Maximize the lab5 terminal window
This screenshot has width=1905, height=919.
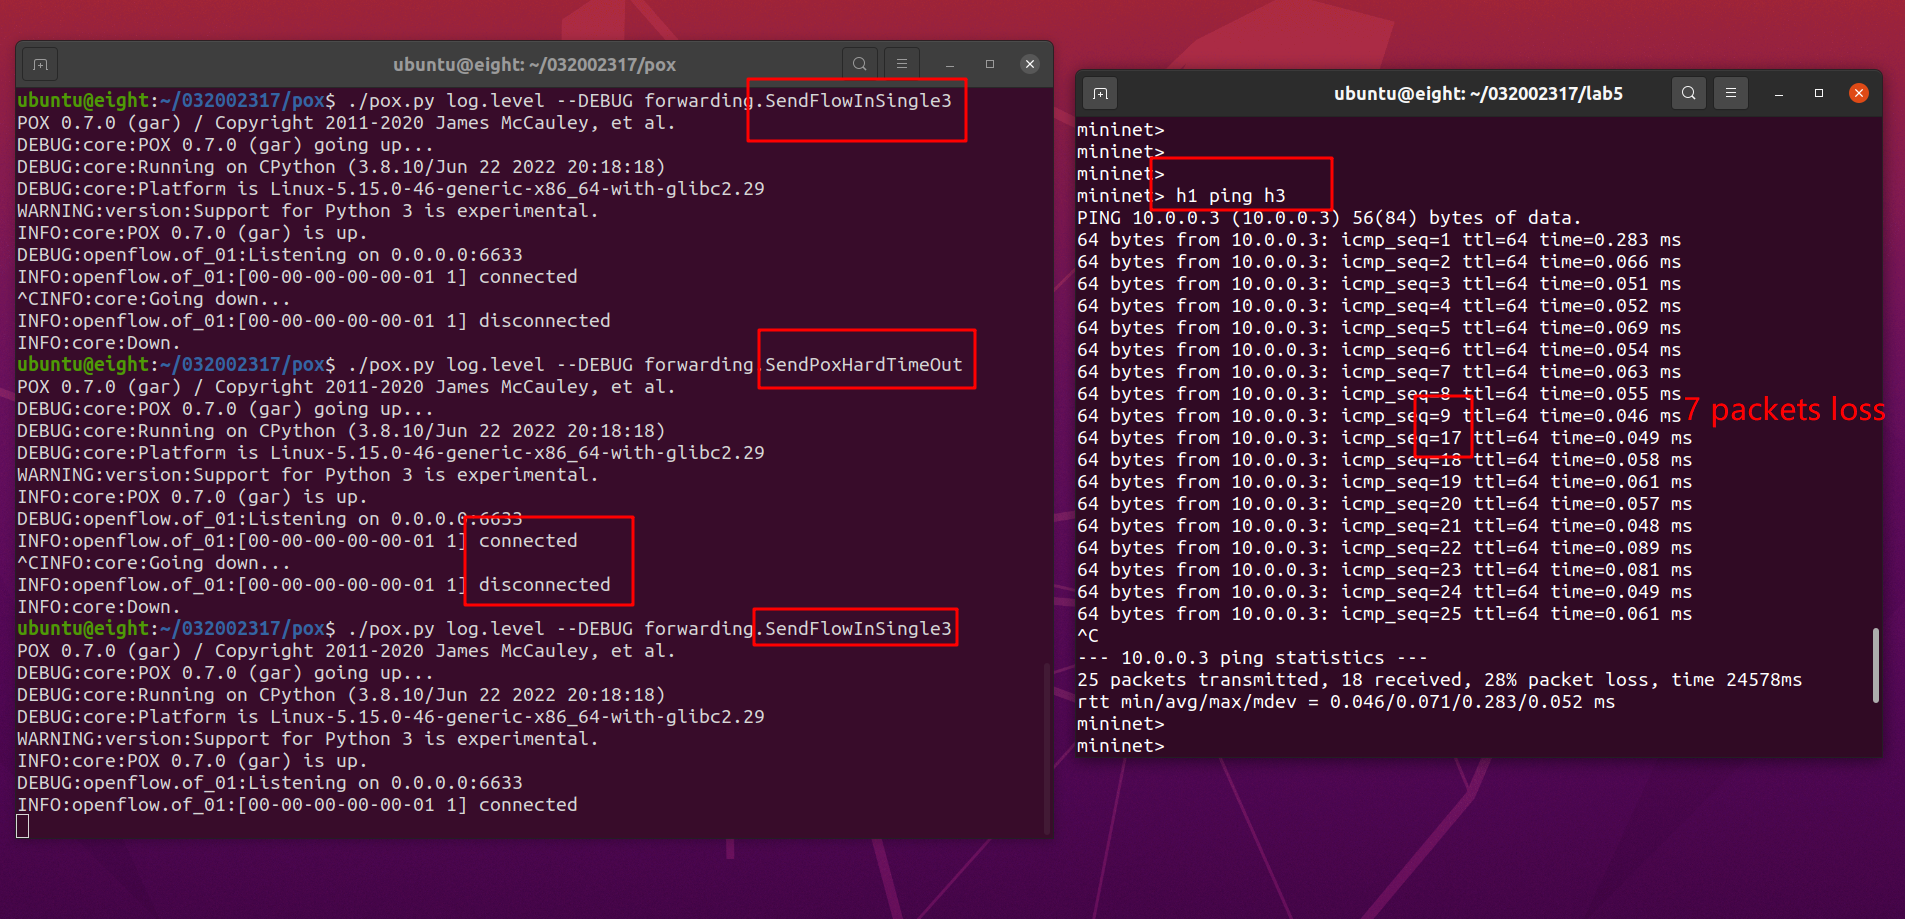point(1819,93)
